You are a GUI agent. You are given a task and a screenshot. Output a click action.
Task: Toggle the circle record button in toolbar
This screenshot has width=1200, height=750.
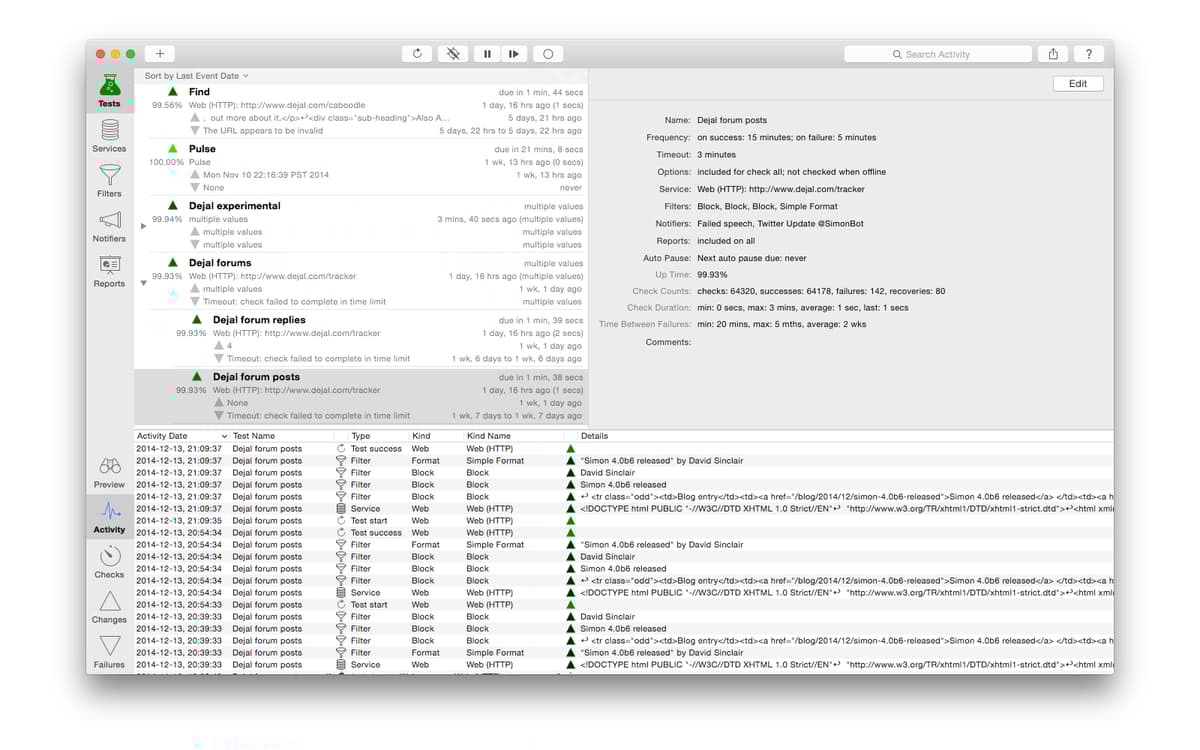tap(547, 54)
